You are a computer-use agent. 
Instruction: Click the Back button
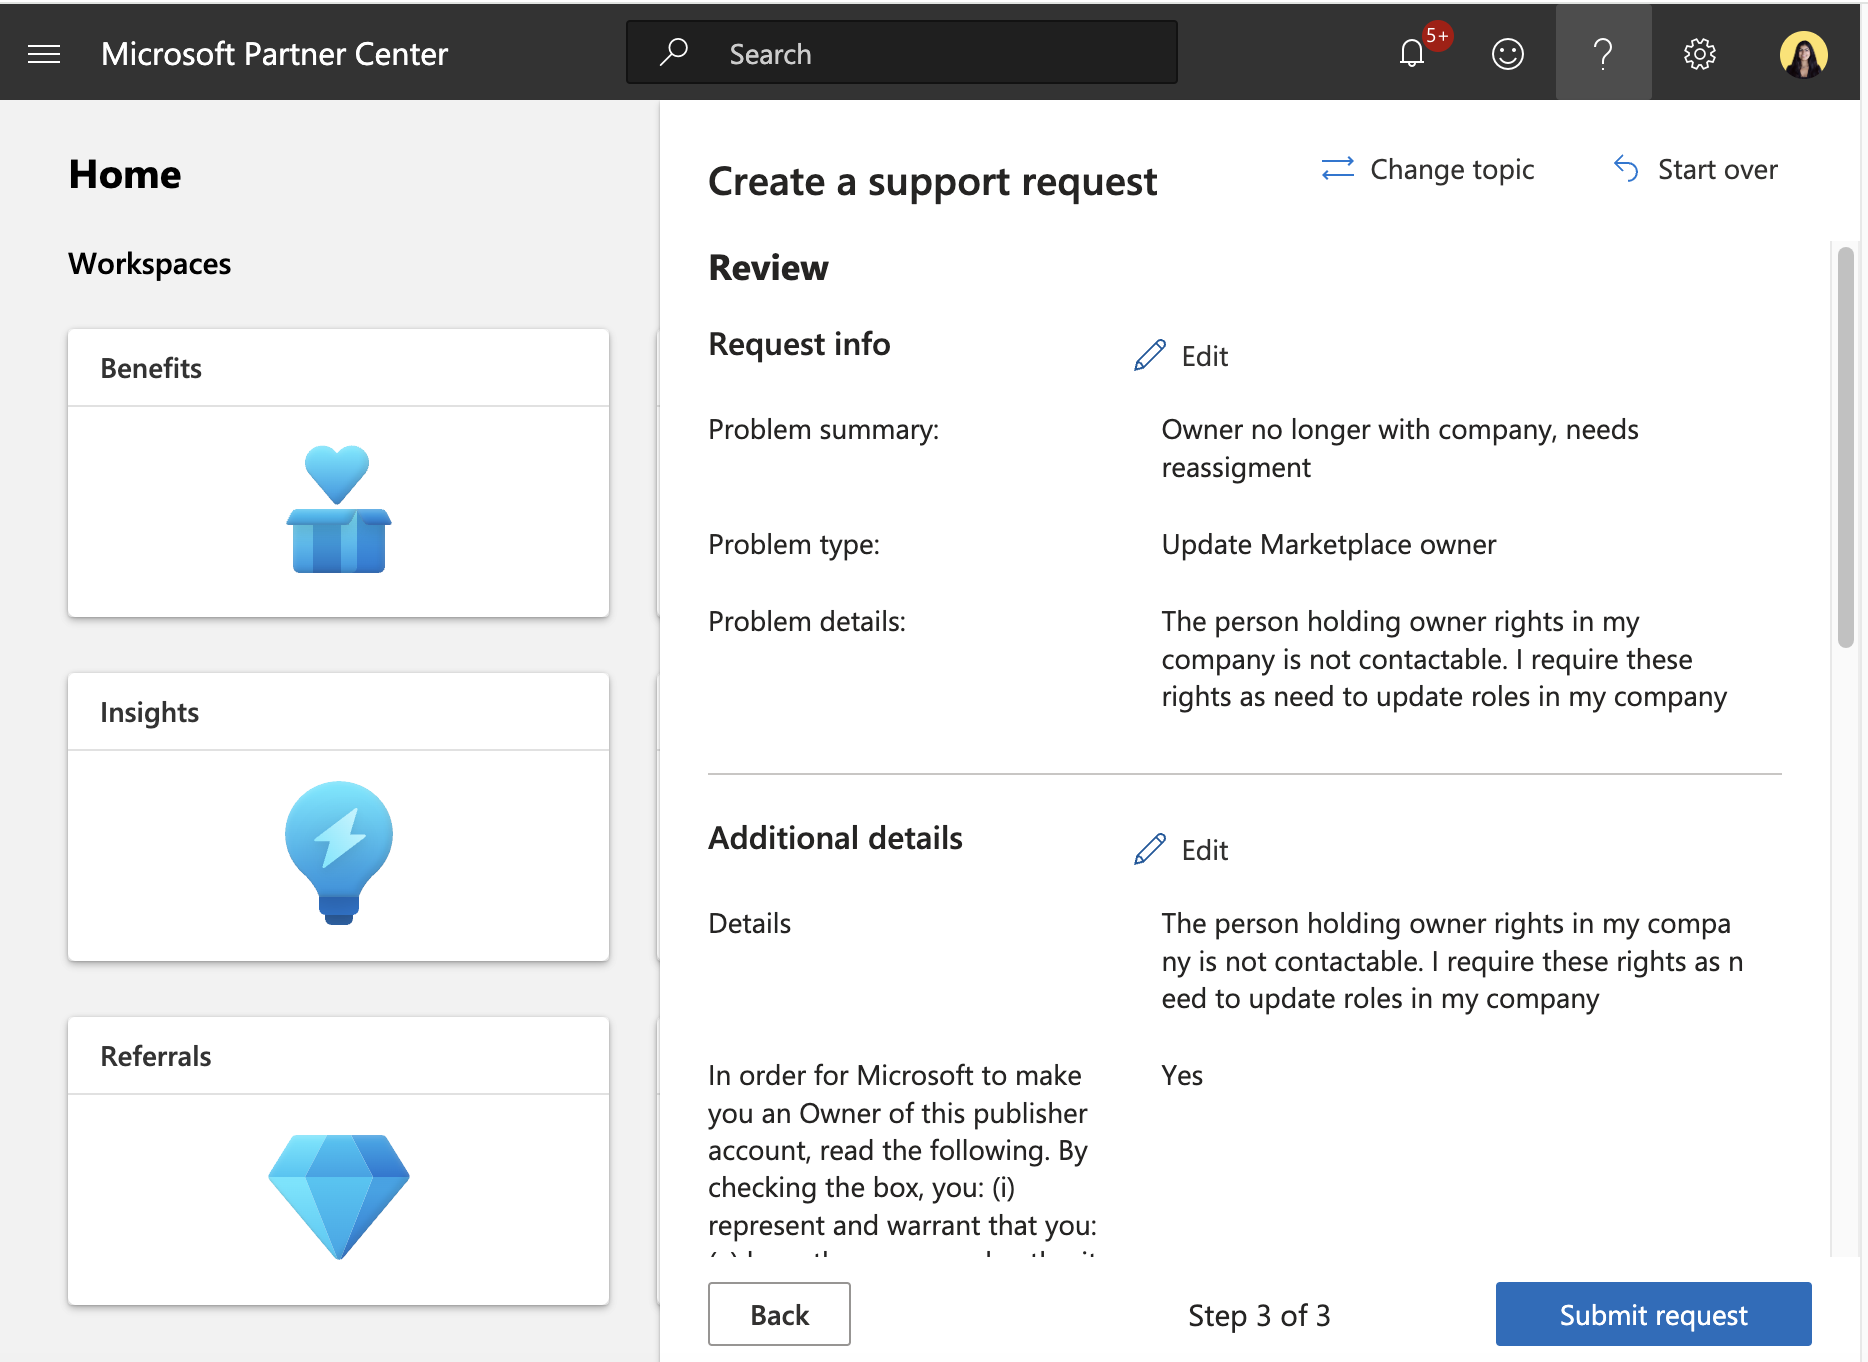pyautogui.click(x=779, y=1314)
